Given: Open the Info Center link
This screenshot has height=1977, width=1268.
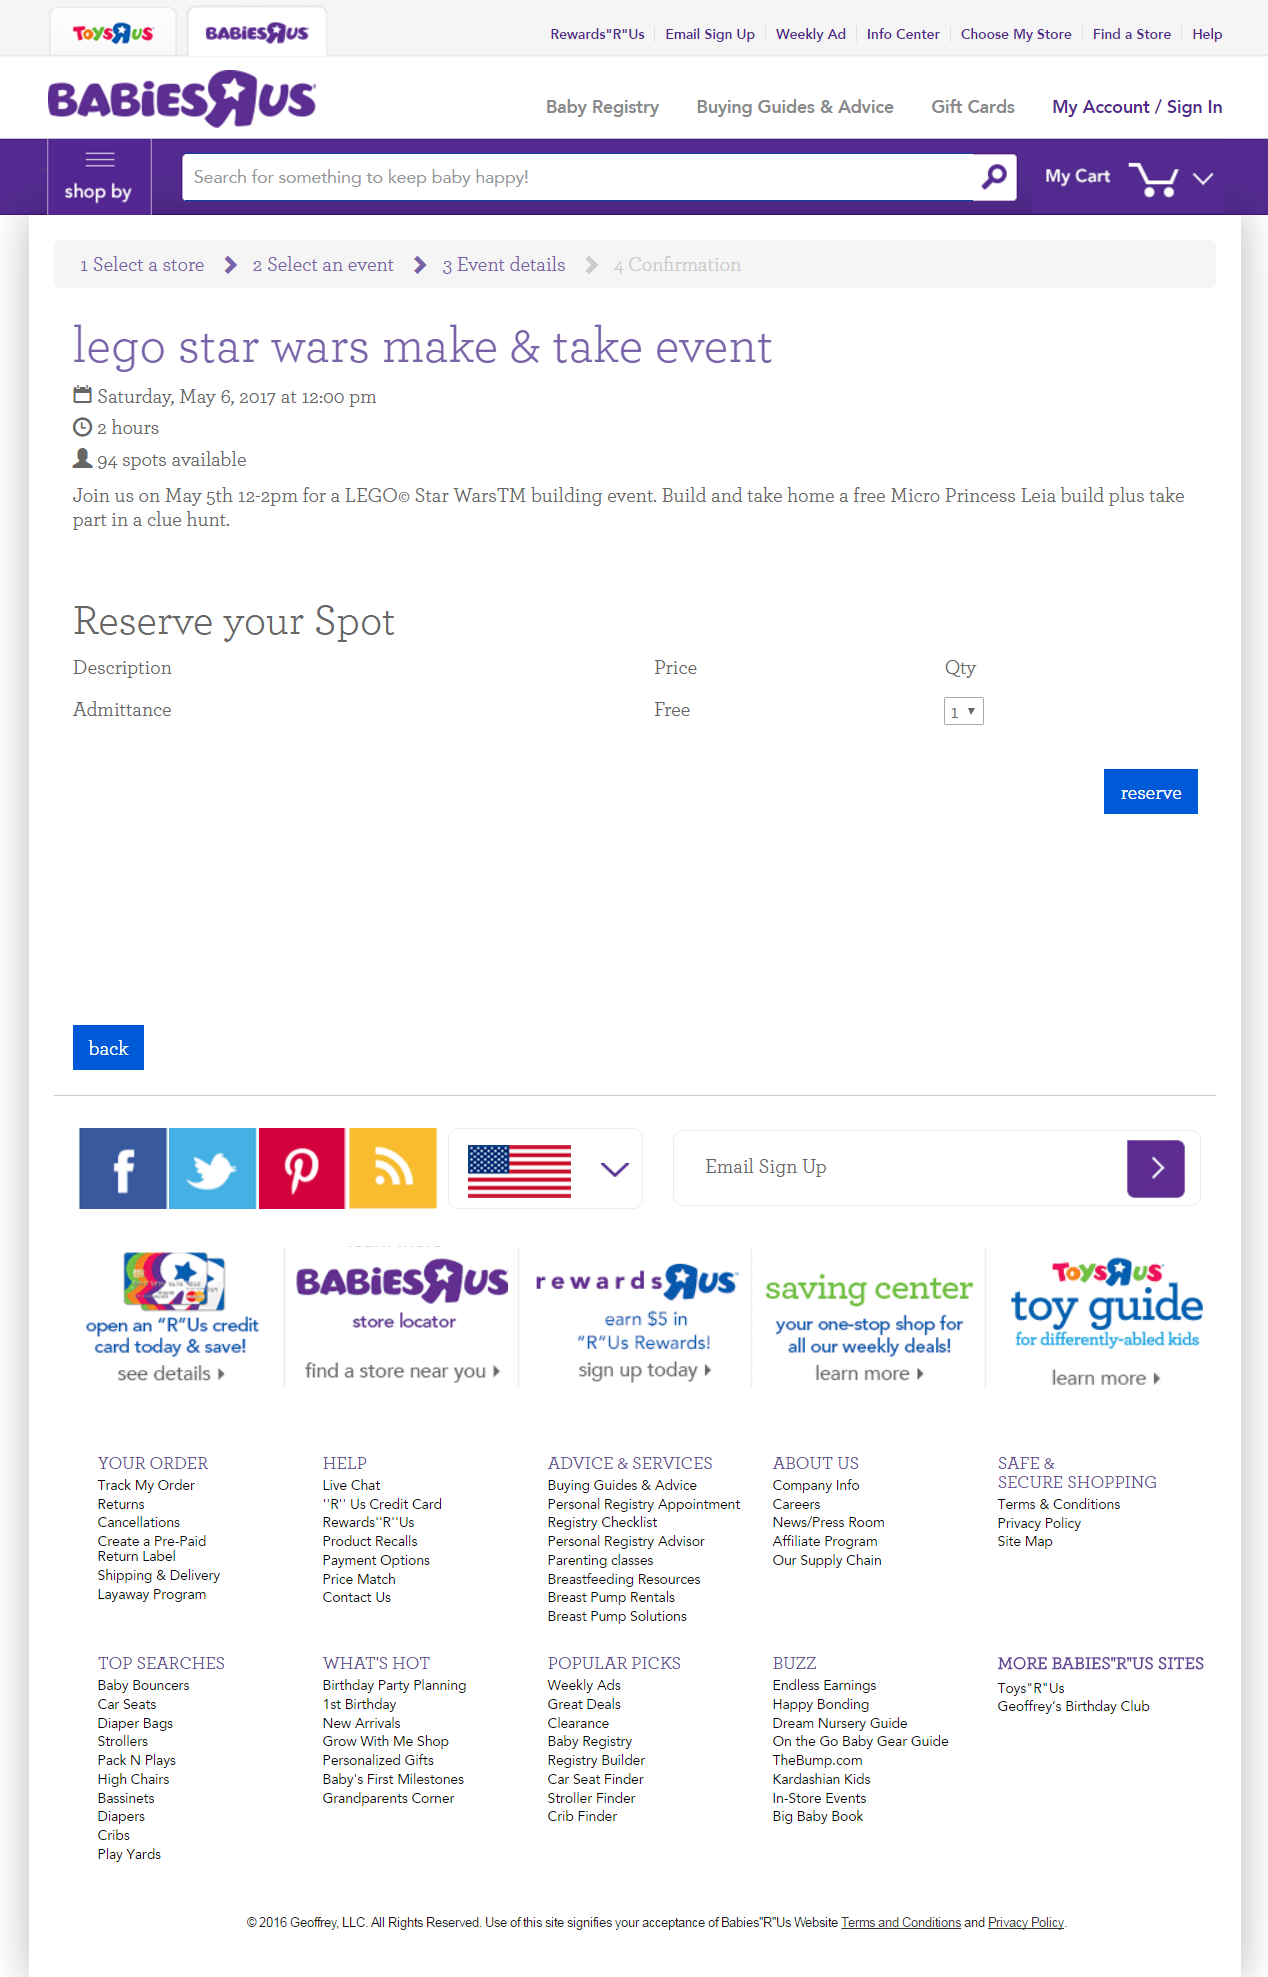Looking at the screenshot, I should [x=903, y=34].
